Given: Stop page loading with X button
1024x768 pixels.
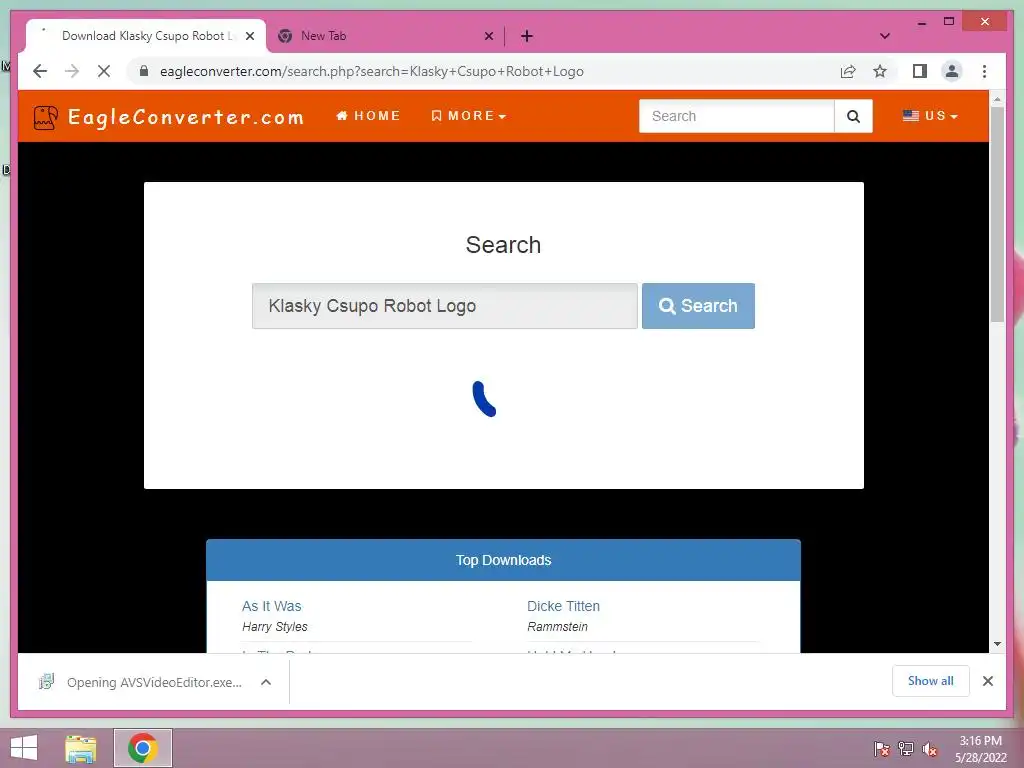Looking at the screenshot, I should (x=104, y=71).
